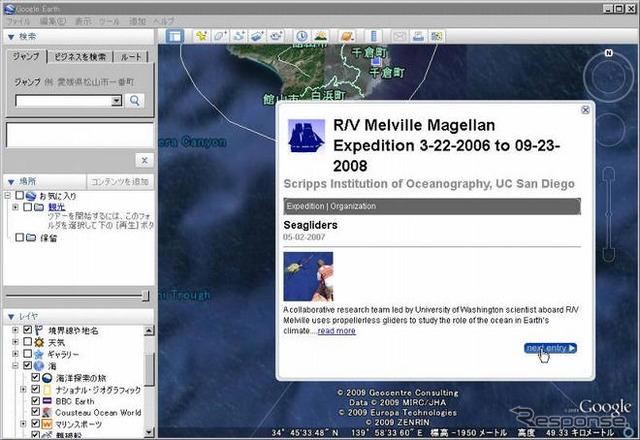
Task: Open the ファイル menu
Action: pyautogui.click(x=18, y=21)
